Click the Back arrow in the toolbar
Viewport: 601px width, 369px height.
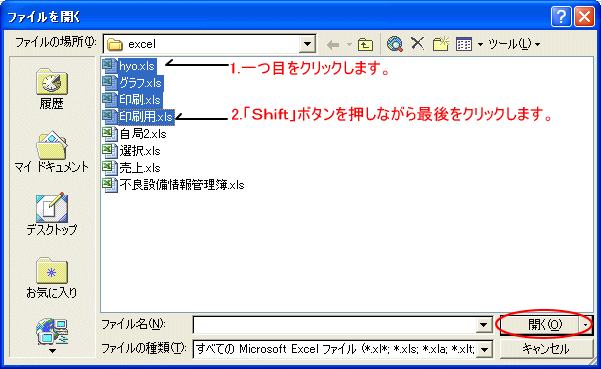click(x=333, y=44)
